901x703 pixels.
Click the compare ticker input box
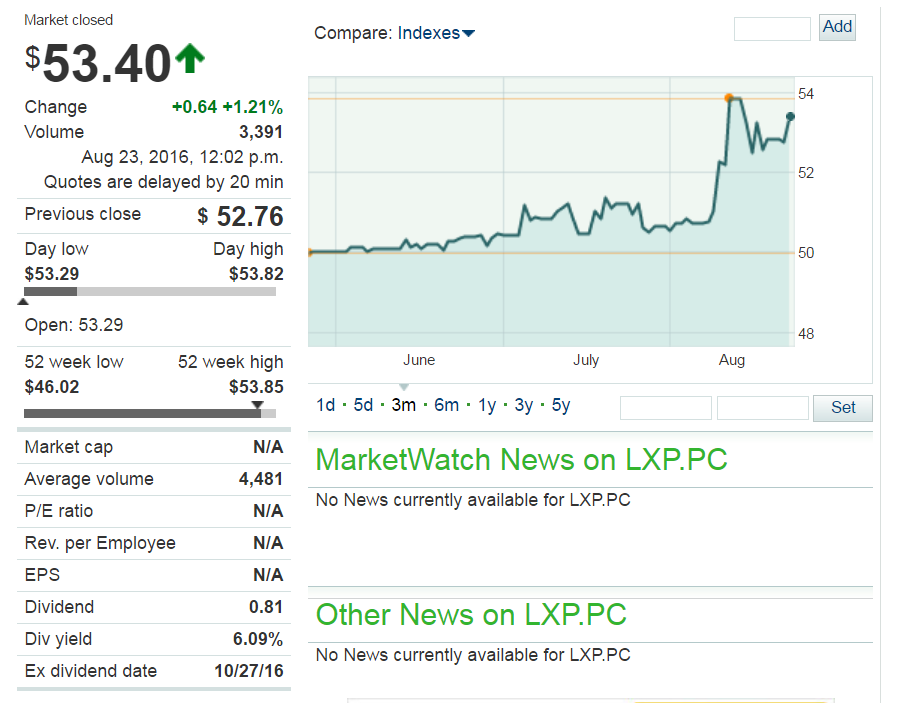[x=771, y=28]
